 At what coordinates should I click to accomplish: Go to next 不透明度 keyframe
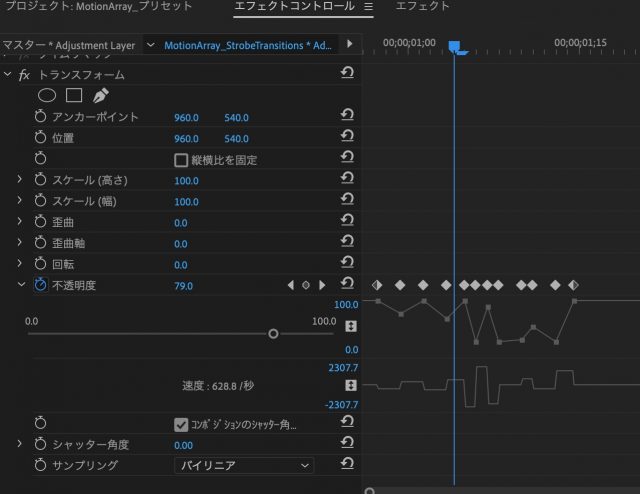(322, 285)
